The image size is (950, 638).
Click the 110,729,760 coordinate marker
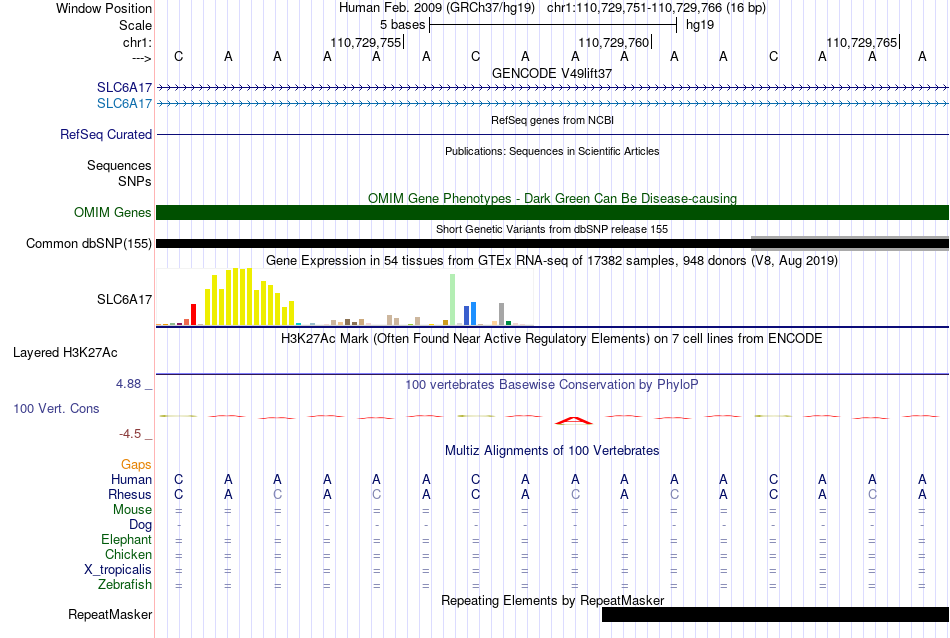[x=614, y=42]
